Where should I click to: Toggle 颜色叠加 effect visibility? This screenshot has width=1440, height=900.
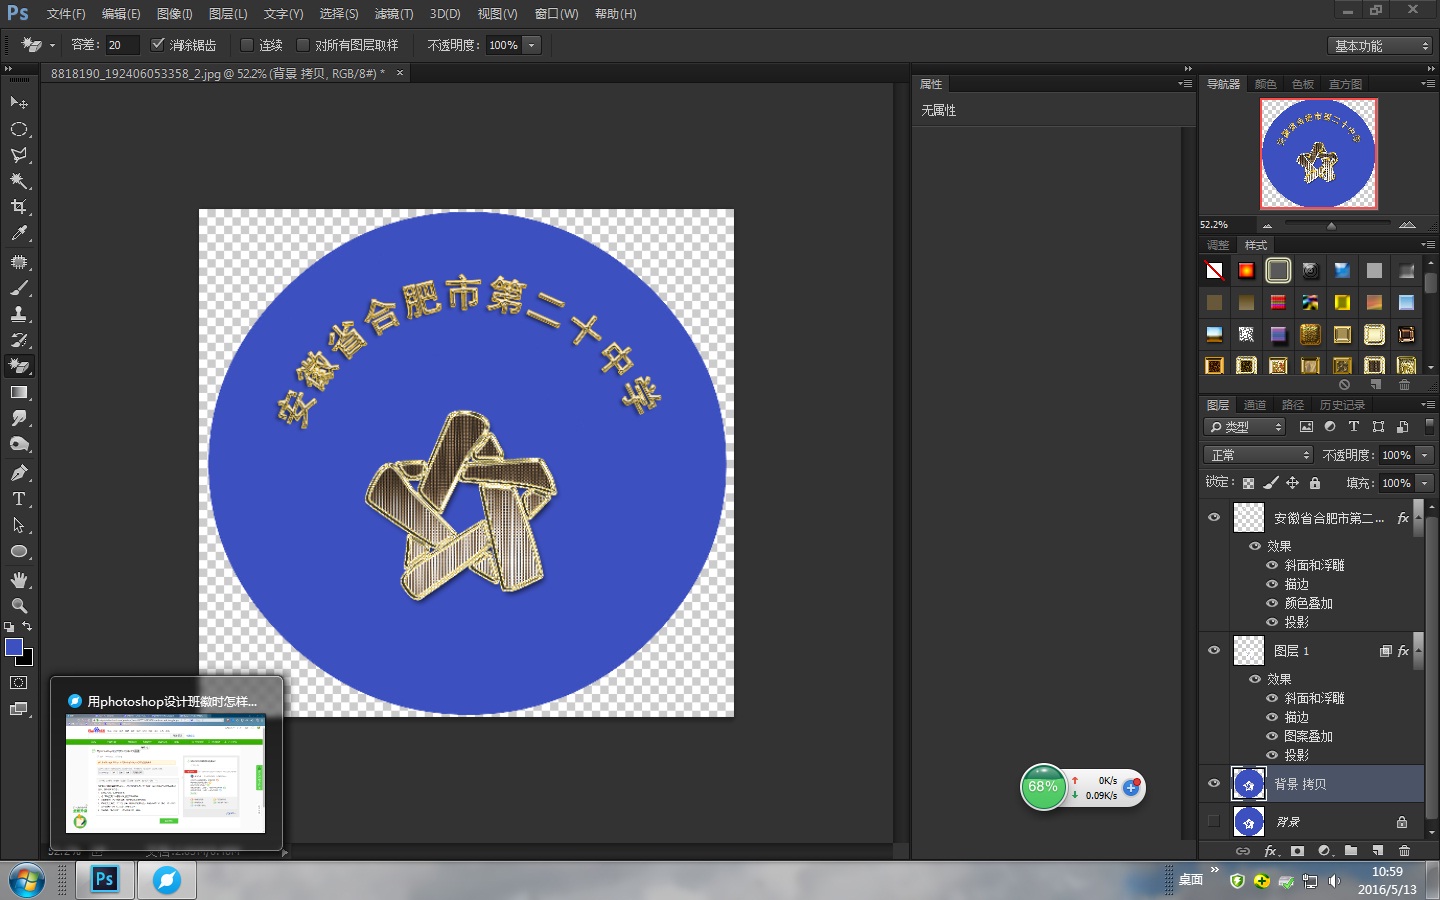[x=1272, y=603]
